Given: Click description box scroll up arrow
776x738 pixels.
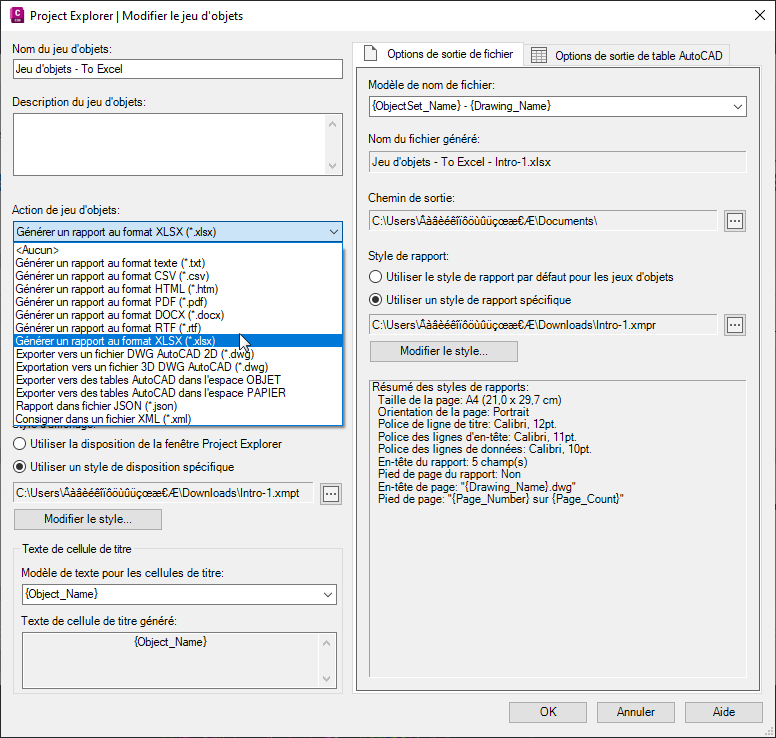Looking at the screenshot, I should [x=333, y=124].
